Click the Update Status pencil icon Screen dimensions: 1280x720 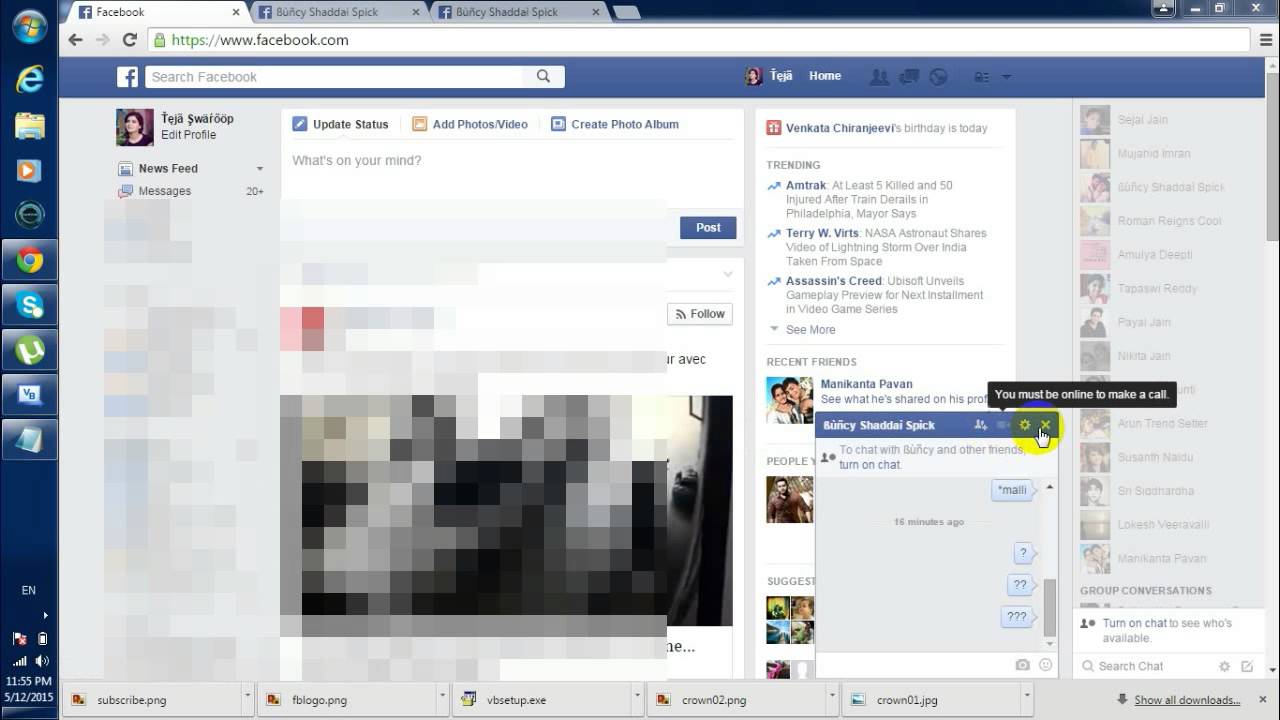(x=300, y=124)
